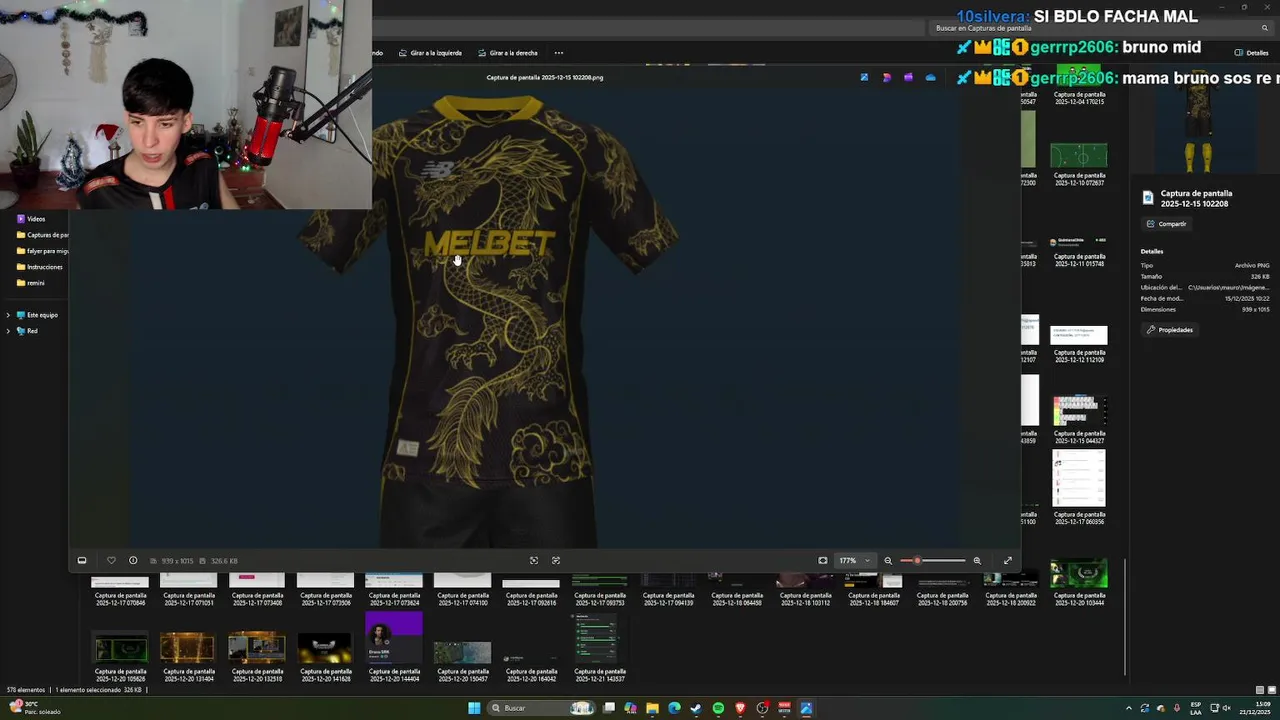Select thumbnail 2025-12-17 093753

599,590
